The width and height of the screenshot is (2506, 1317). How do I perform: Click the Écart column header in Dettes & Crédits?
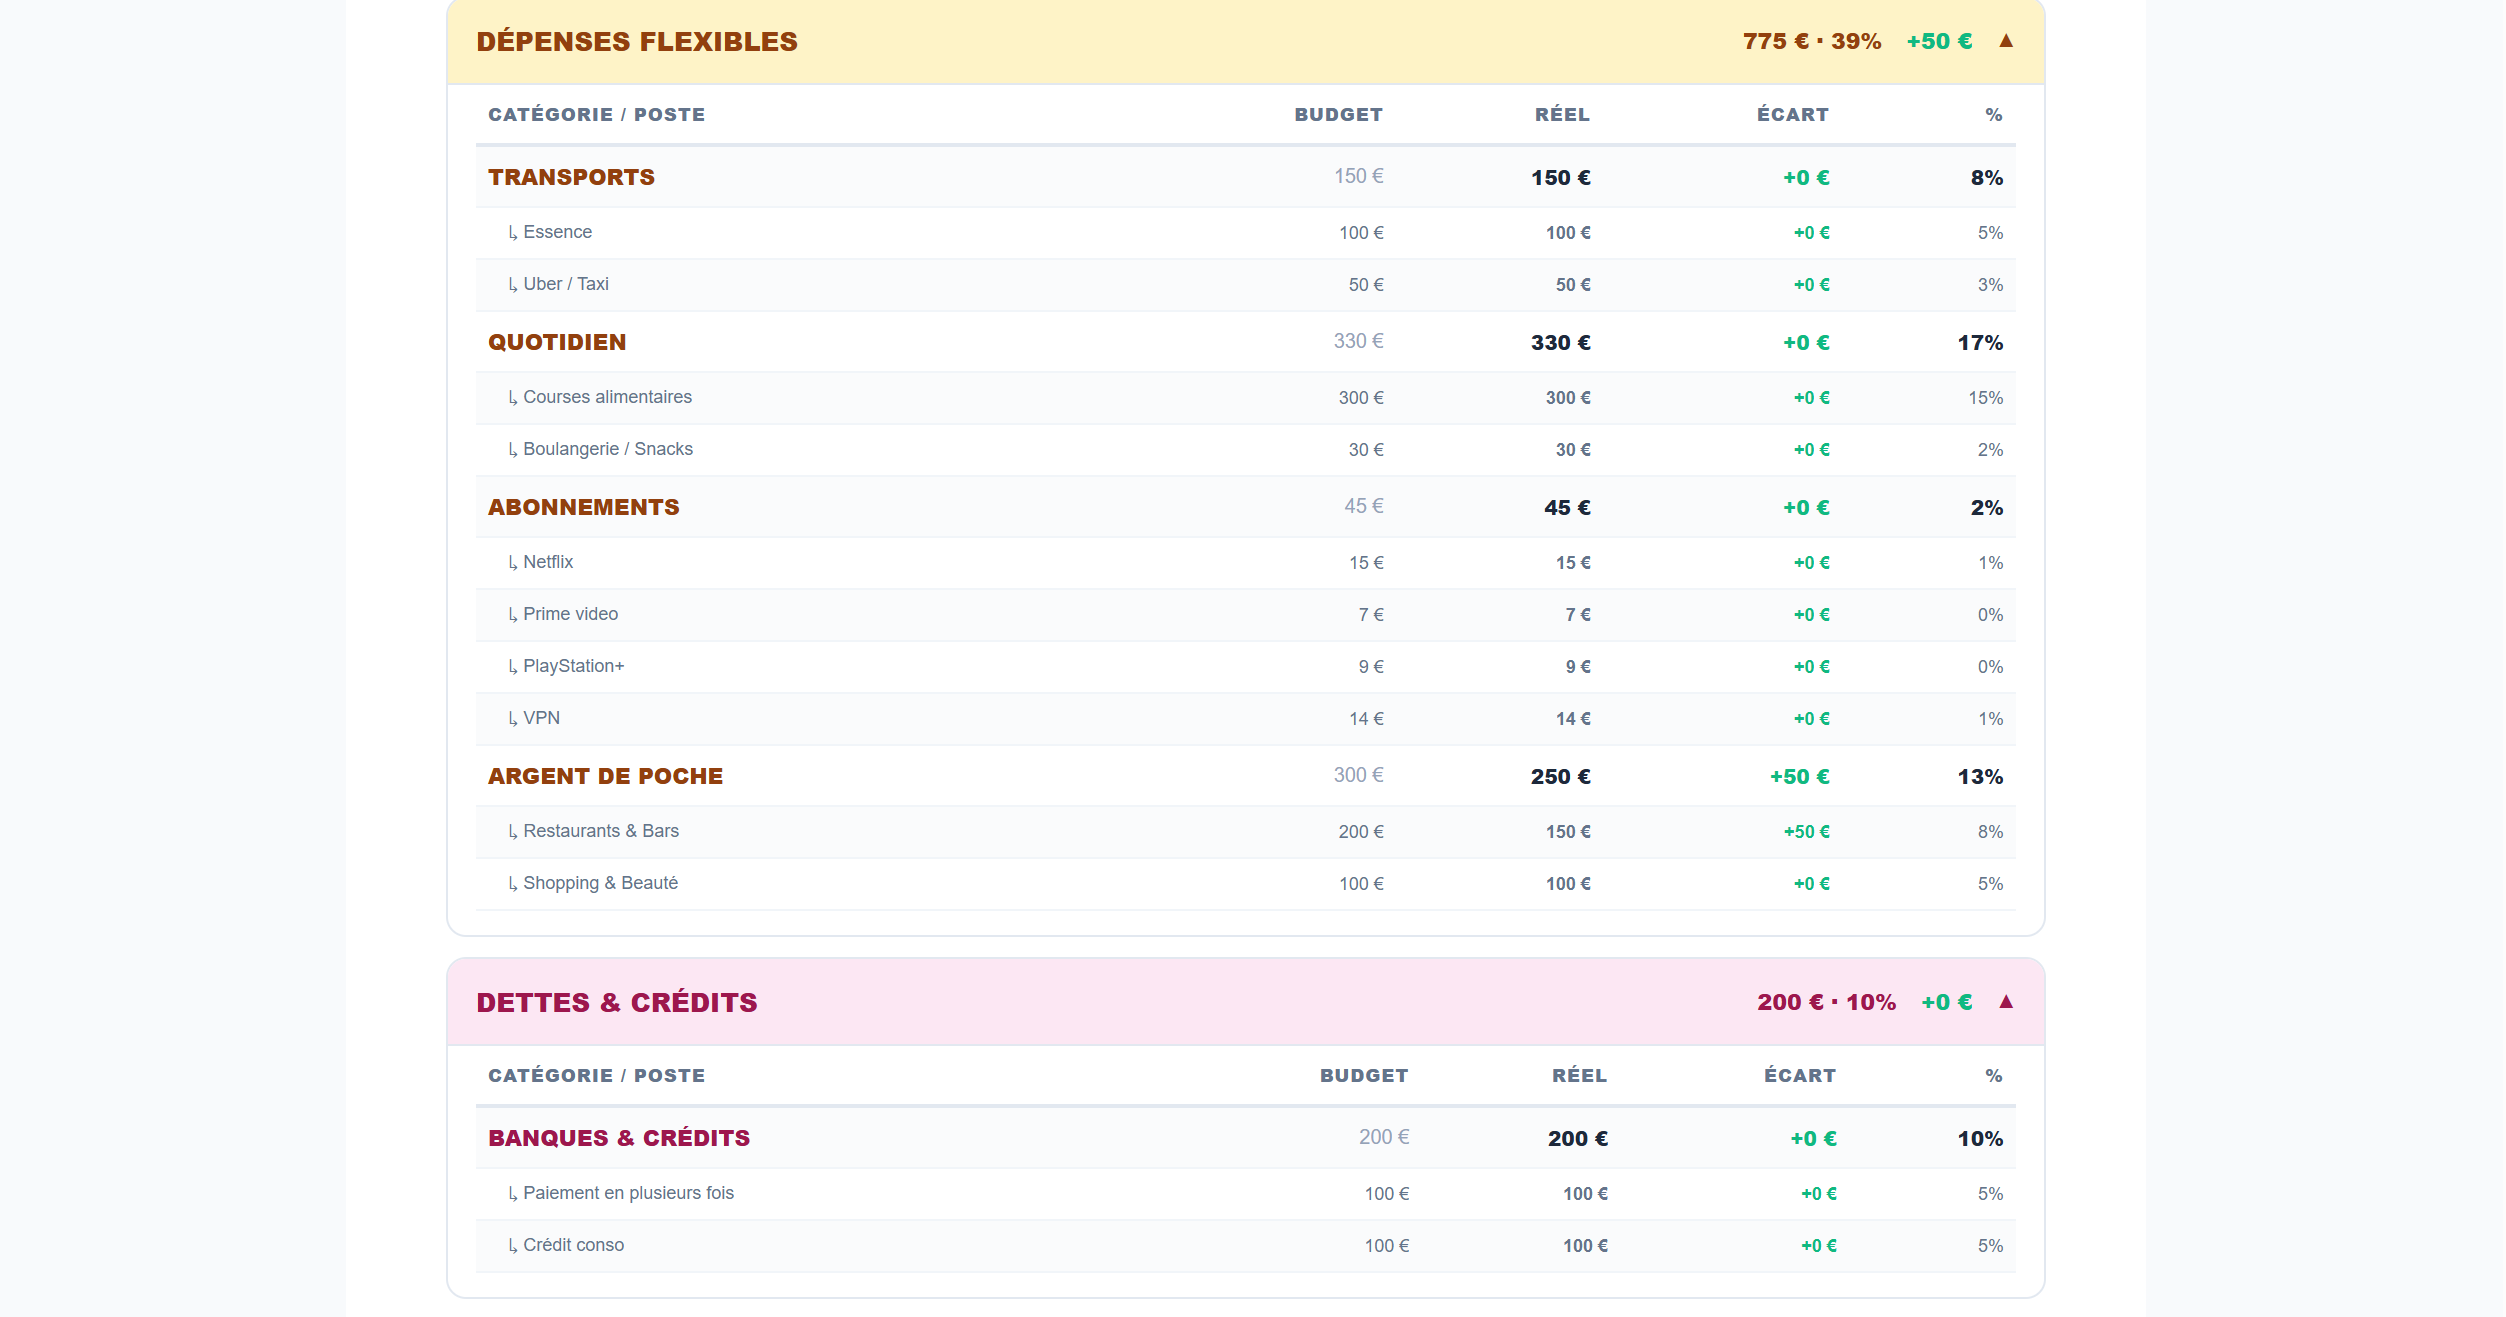(x=1800, y=1076)
